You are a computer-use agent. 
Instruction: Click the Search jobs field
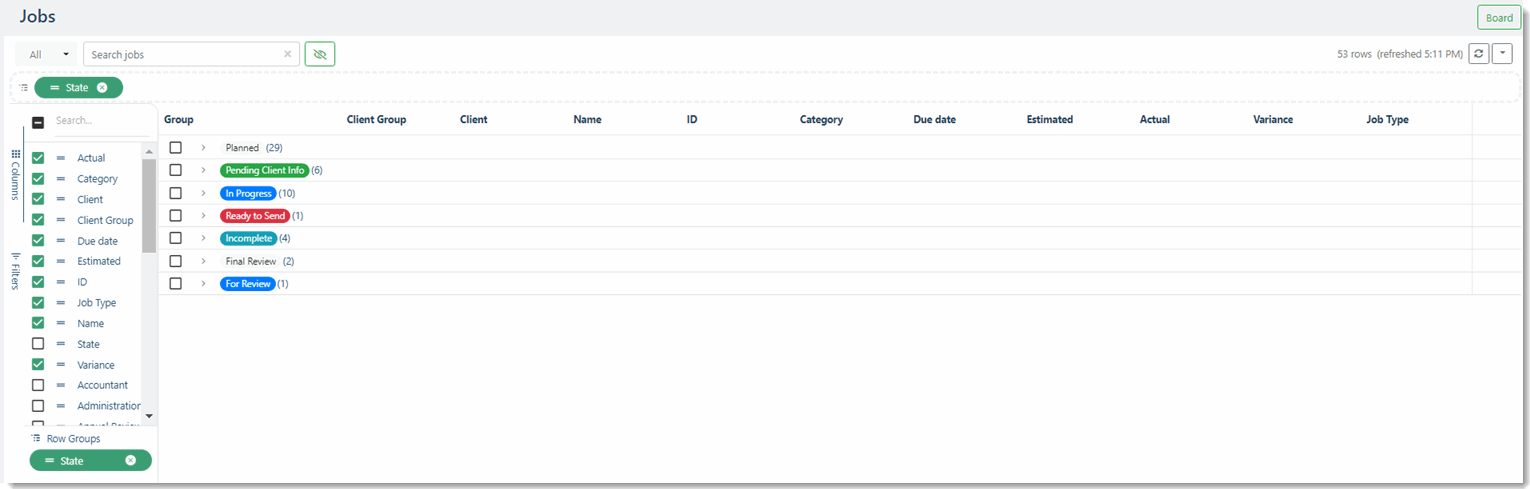coord(191,54)
